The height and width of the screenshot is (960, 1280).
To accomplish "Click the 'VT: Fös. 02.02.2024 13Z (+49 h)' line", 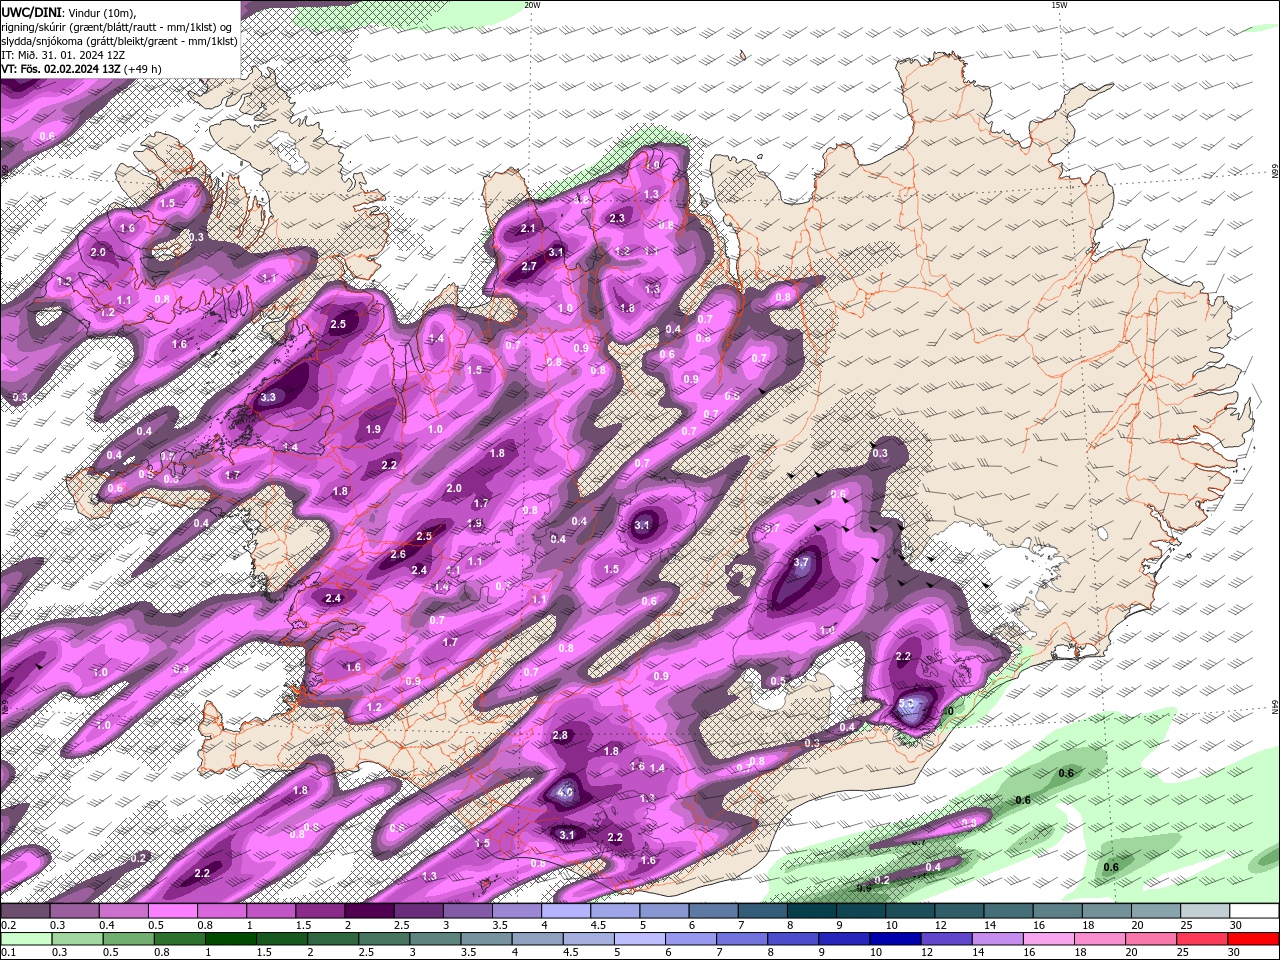I will 81,69.
